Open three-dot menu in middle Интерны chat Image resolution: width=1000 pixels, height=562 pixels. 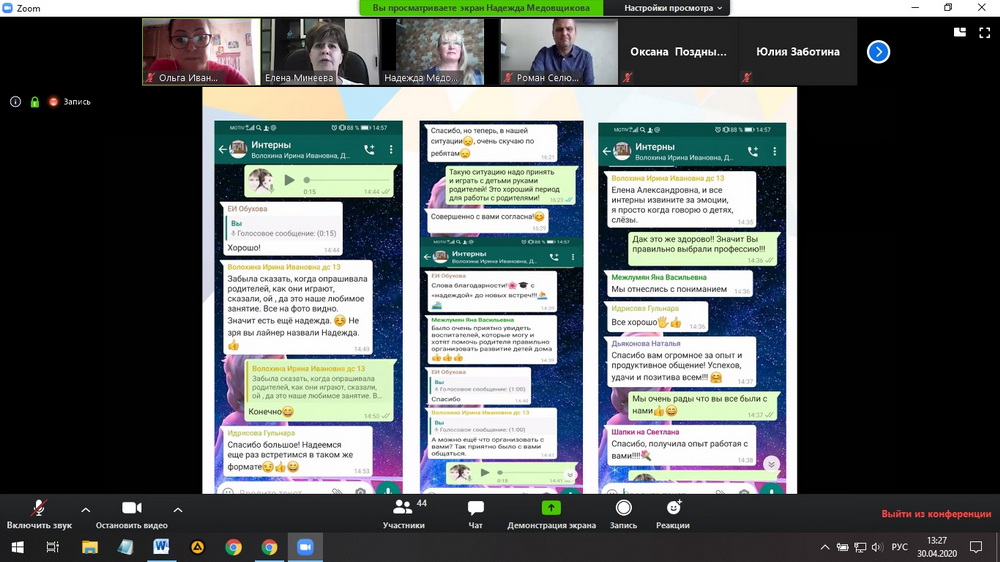[x=573, y=257]
